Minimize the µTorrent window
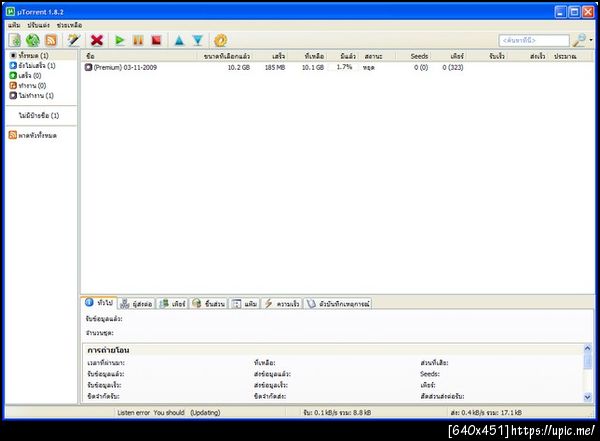Screen dimensions: 600x441 pos(561,12)
